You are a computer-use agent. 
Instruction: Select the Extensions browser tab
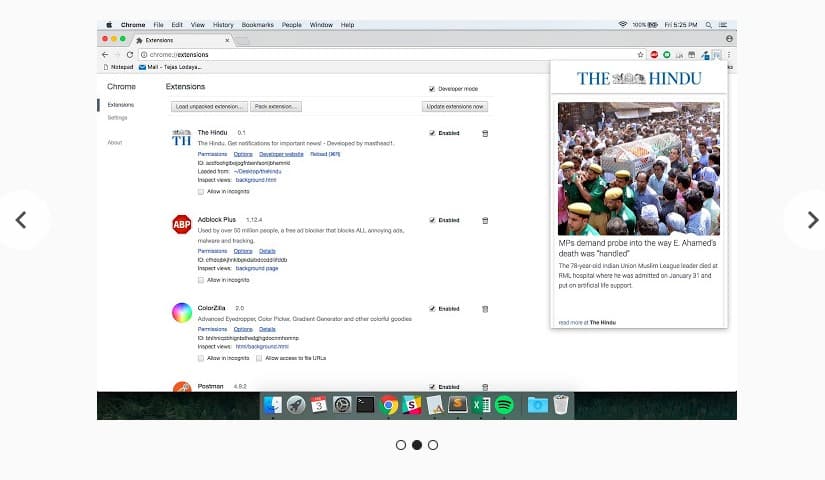pos(182,40)
